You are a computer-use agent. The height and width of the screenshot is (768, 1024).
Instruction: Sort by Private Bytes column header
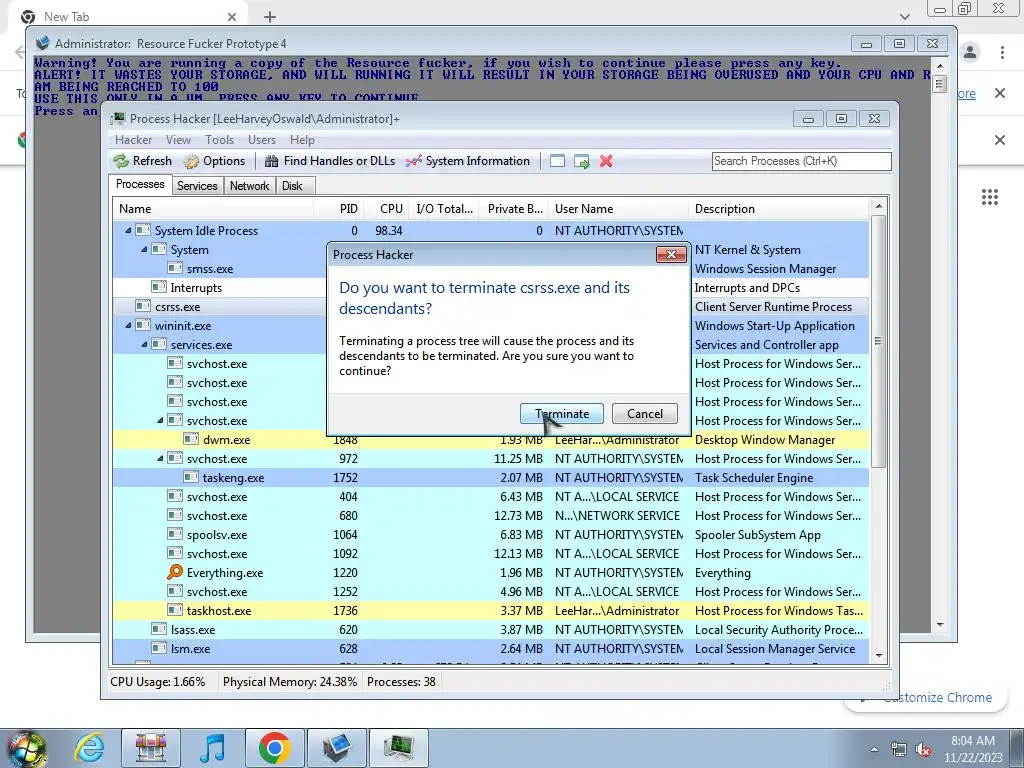[515, 209]
